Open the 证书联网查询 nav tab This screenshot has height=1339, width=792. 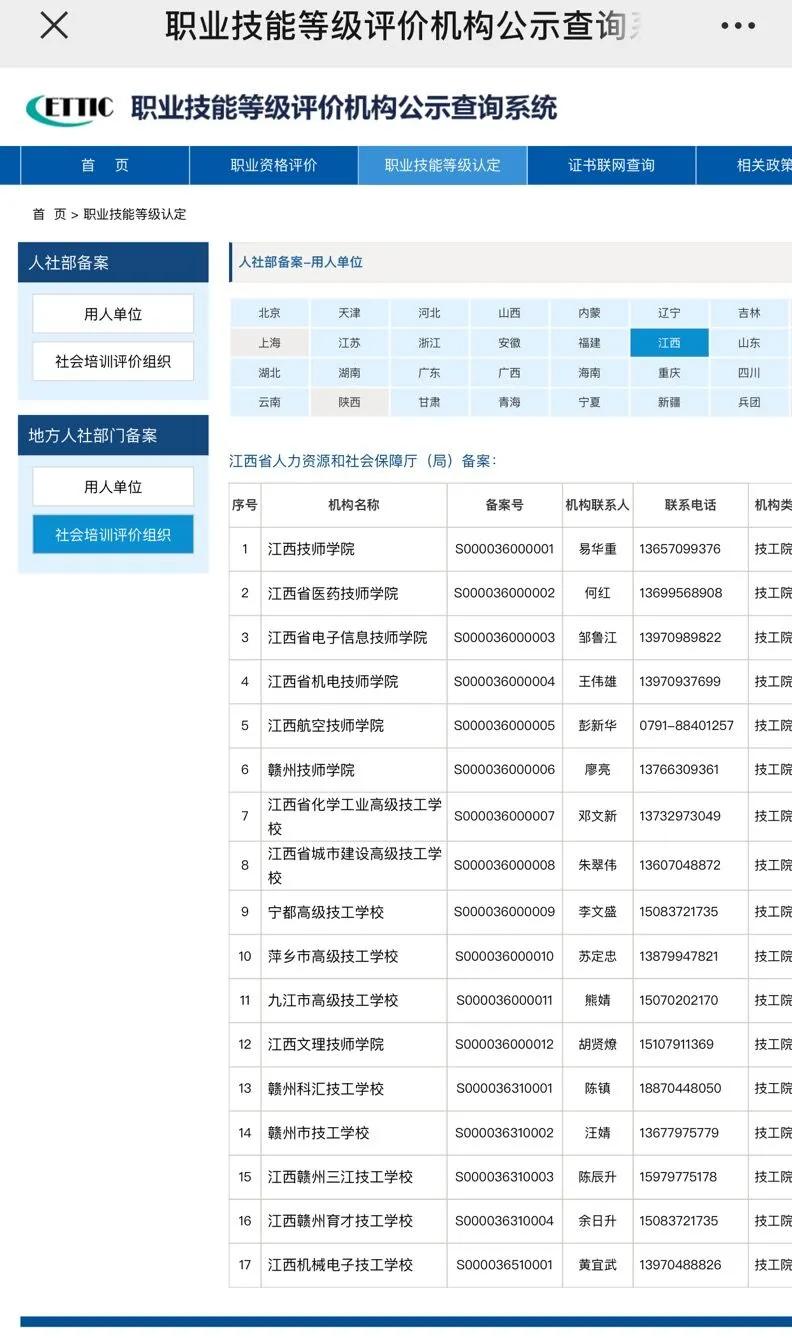pos(612,165)
